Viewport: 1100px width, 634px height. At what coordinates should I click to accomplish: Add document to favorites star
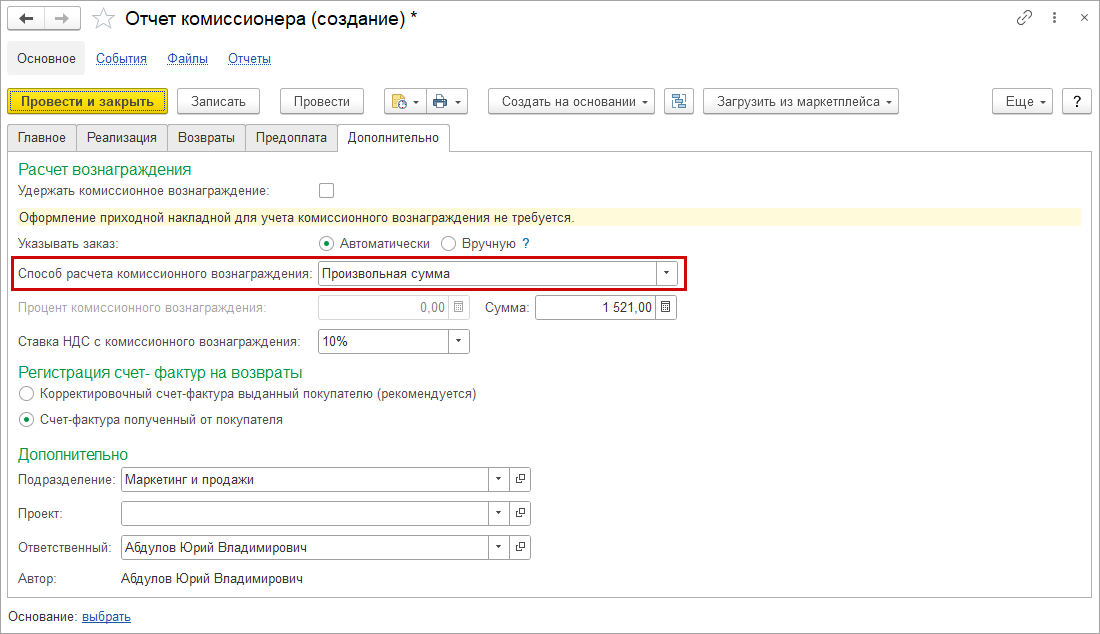pyautogui.click(x=102, y=19)
